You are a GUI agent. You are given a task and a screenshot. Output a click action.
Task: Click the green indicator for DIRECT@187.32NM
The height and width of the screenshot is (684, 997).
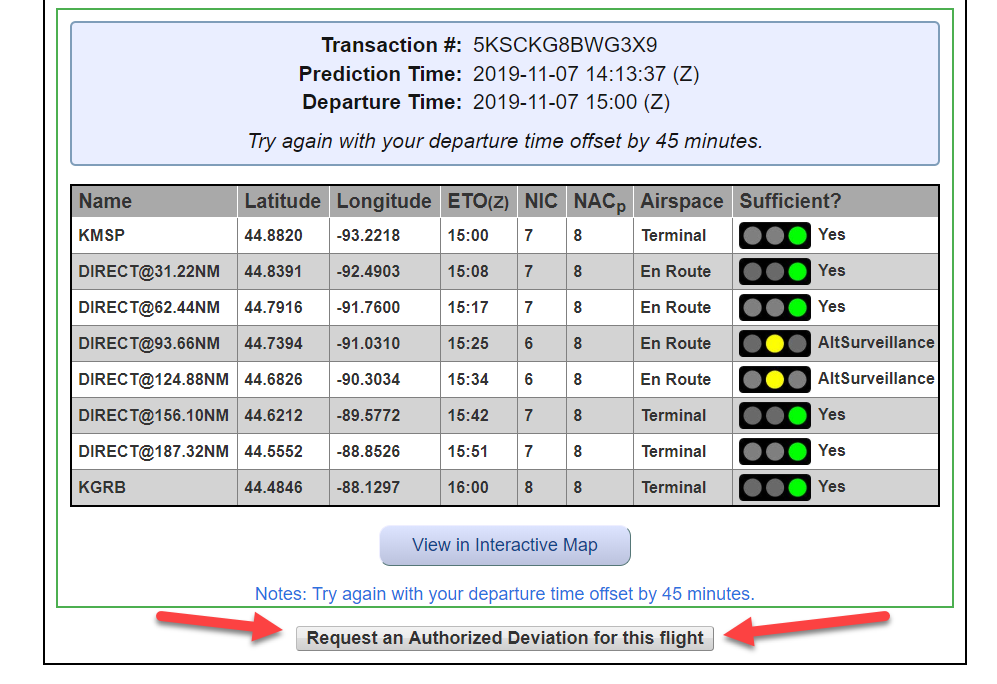coord(797,451)
